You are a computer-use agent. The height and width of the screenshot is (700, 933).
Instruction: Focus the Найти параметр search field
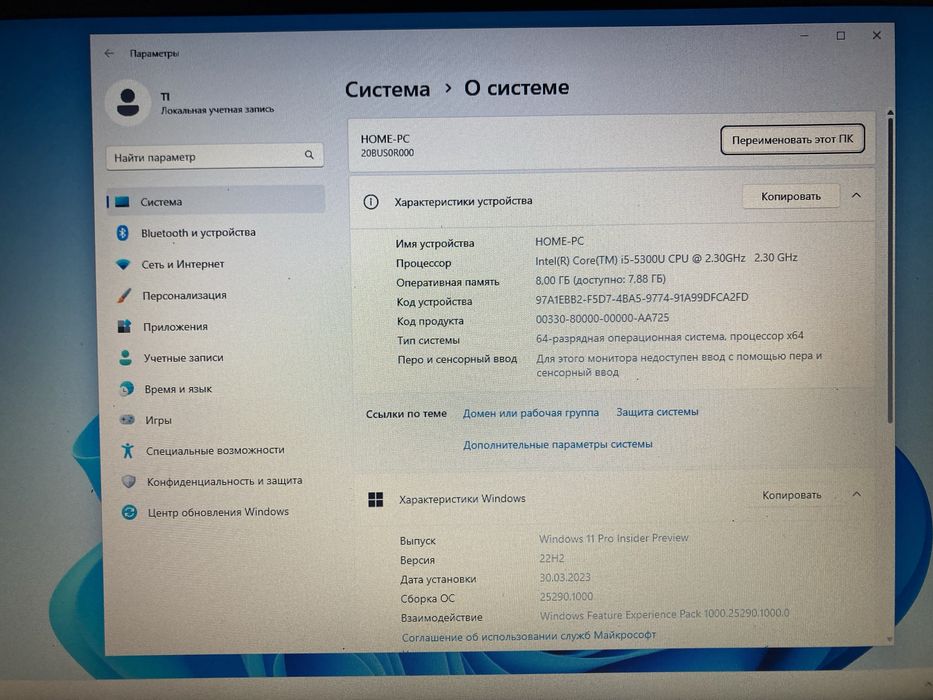tap(215, 156)
